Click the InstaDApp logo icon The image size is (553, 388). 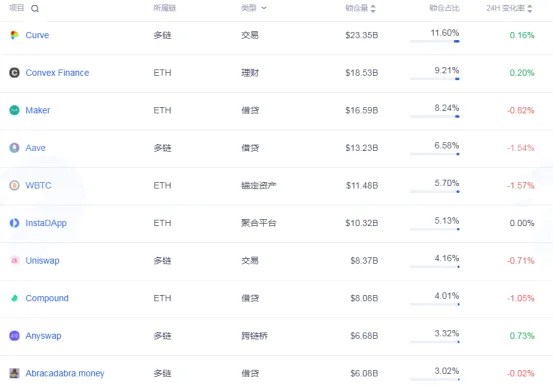[x=14, y=223]
